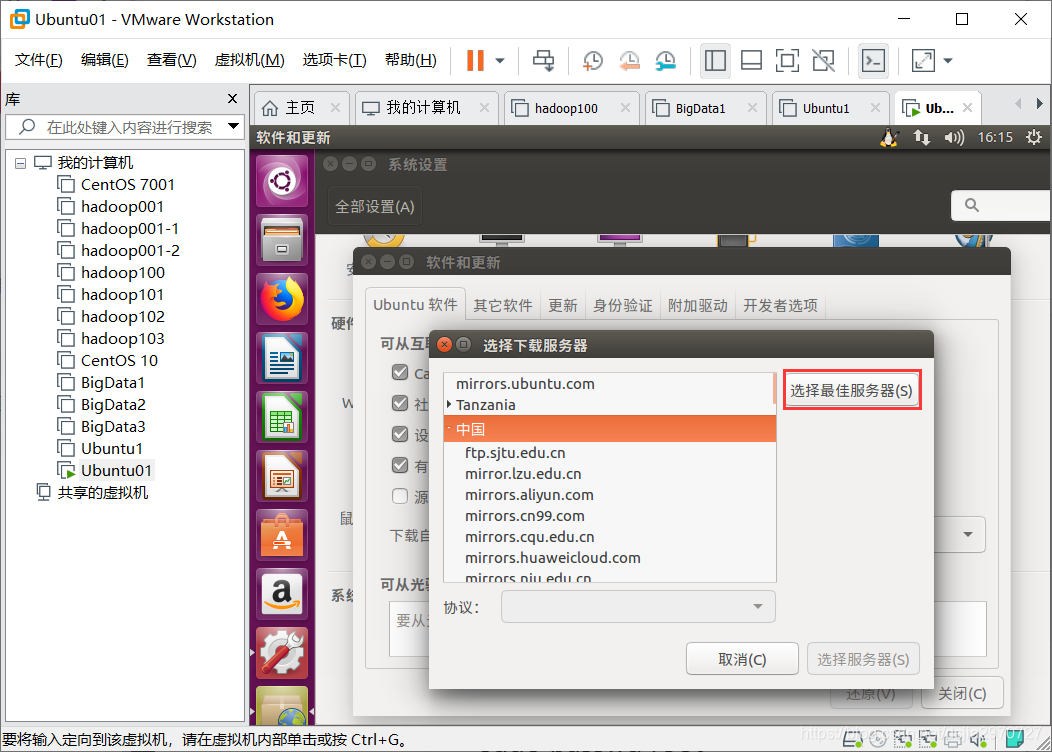The height and width of the screenshot is (752, 1052).
Task: Click 选择最佳服务器(S) button
Action: coord(851,390)
